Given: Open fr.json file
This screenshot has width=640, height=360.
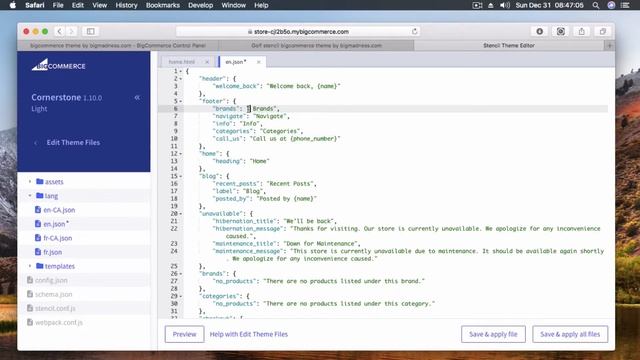Looking at the screenshot, I should [x=53, y=252].
